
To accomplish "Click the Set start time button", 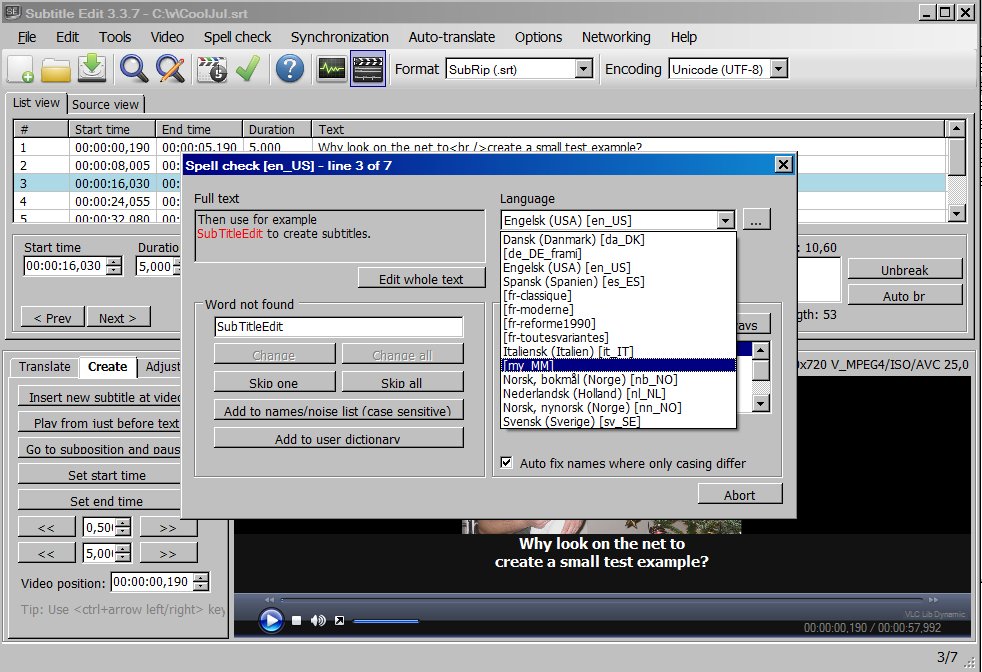I will point(100,475).
